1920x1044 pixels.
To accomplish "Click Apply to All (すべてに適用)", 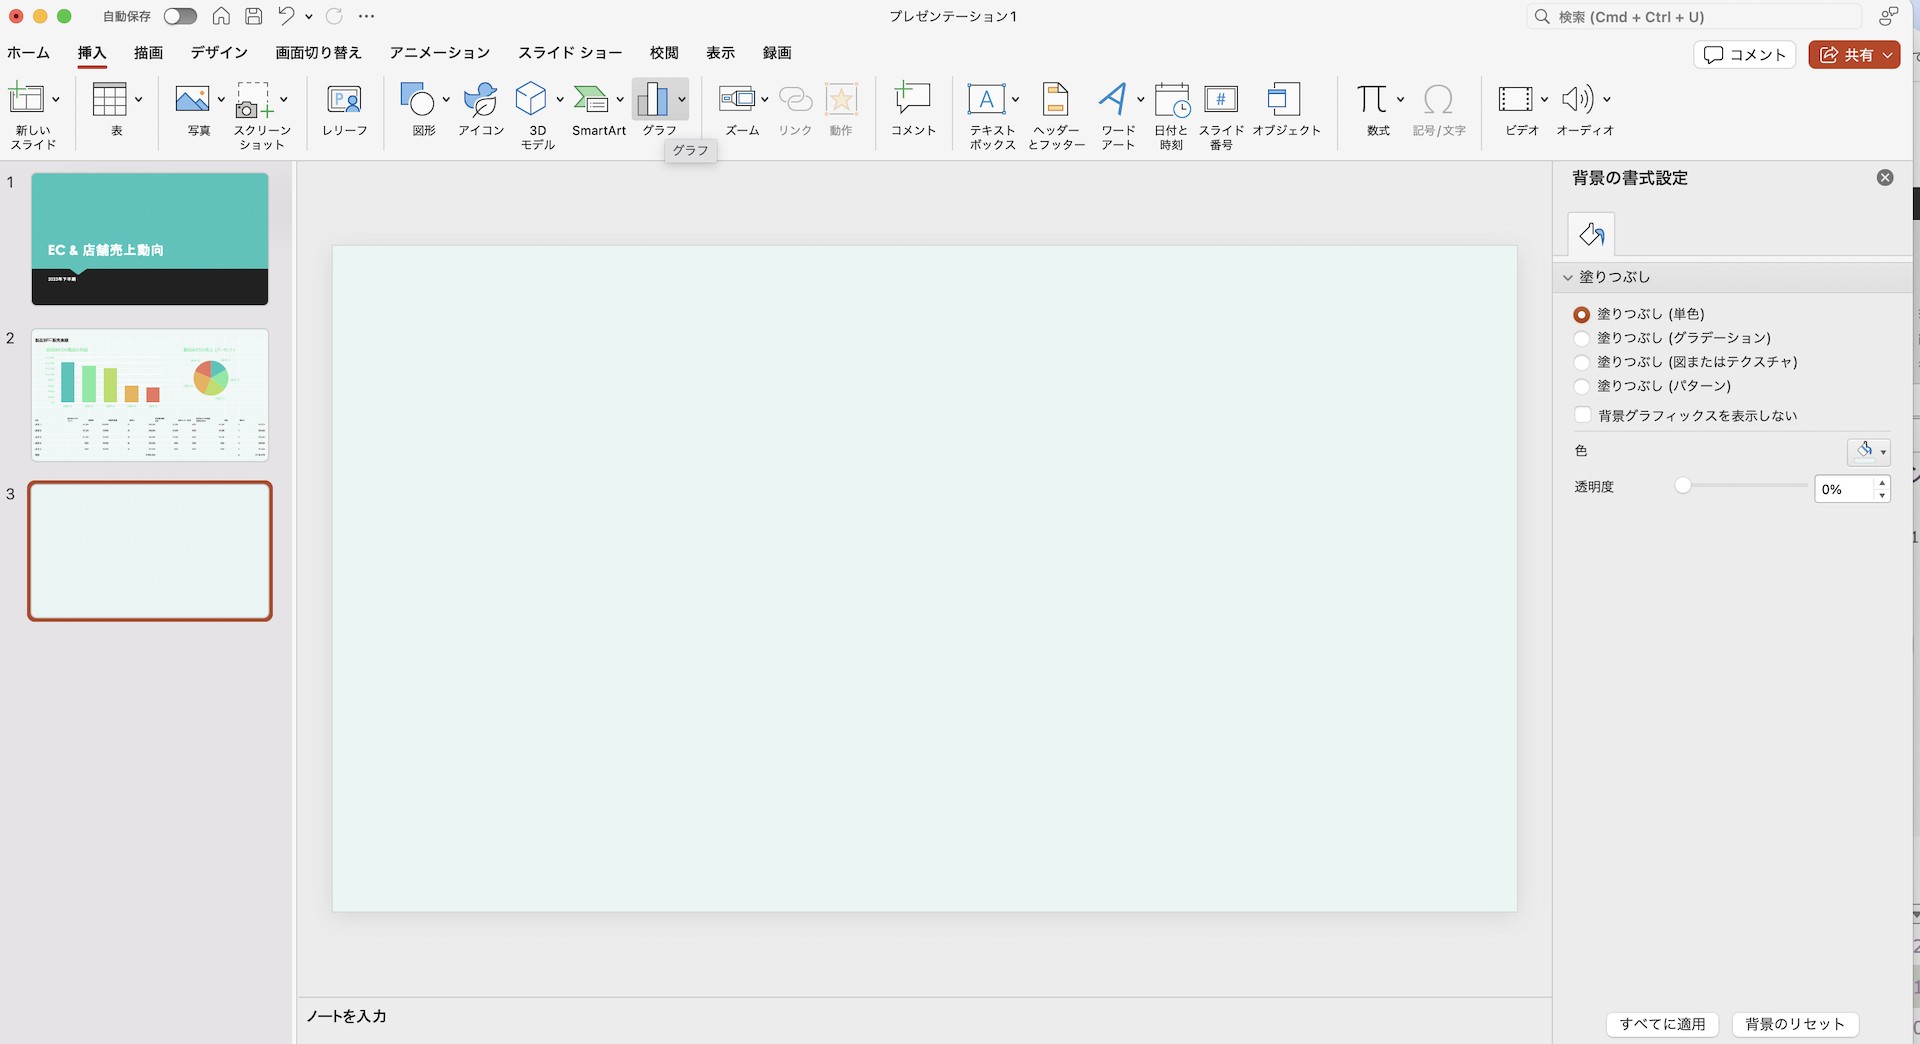I will (x=1662, y=1024).
